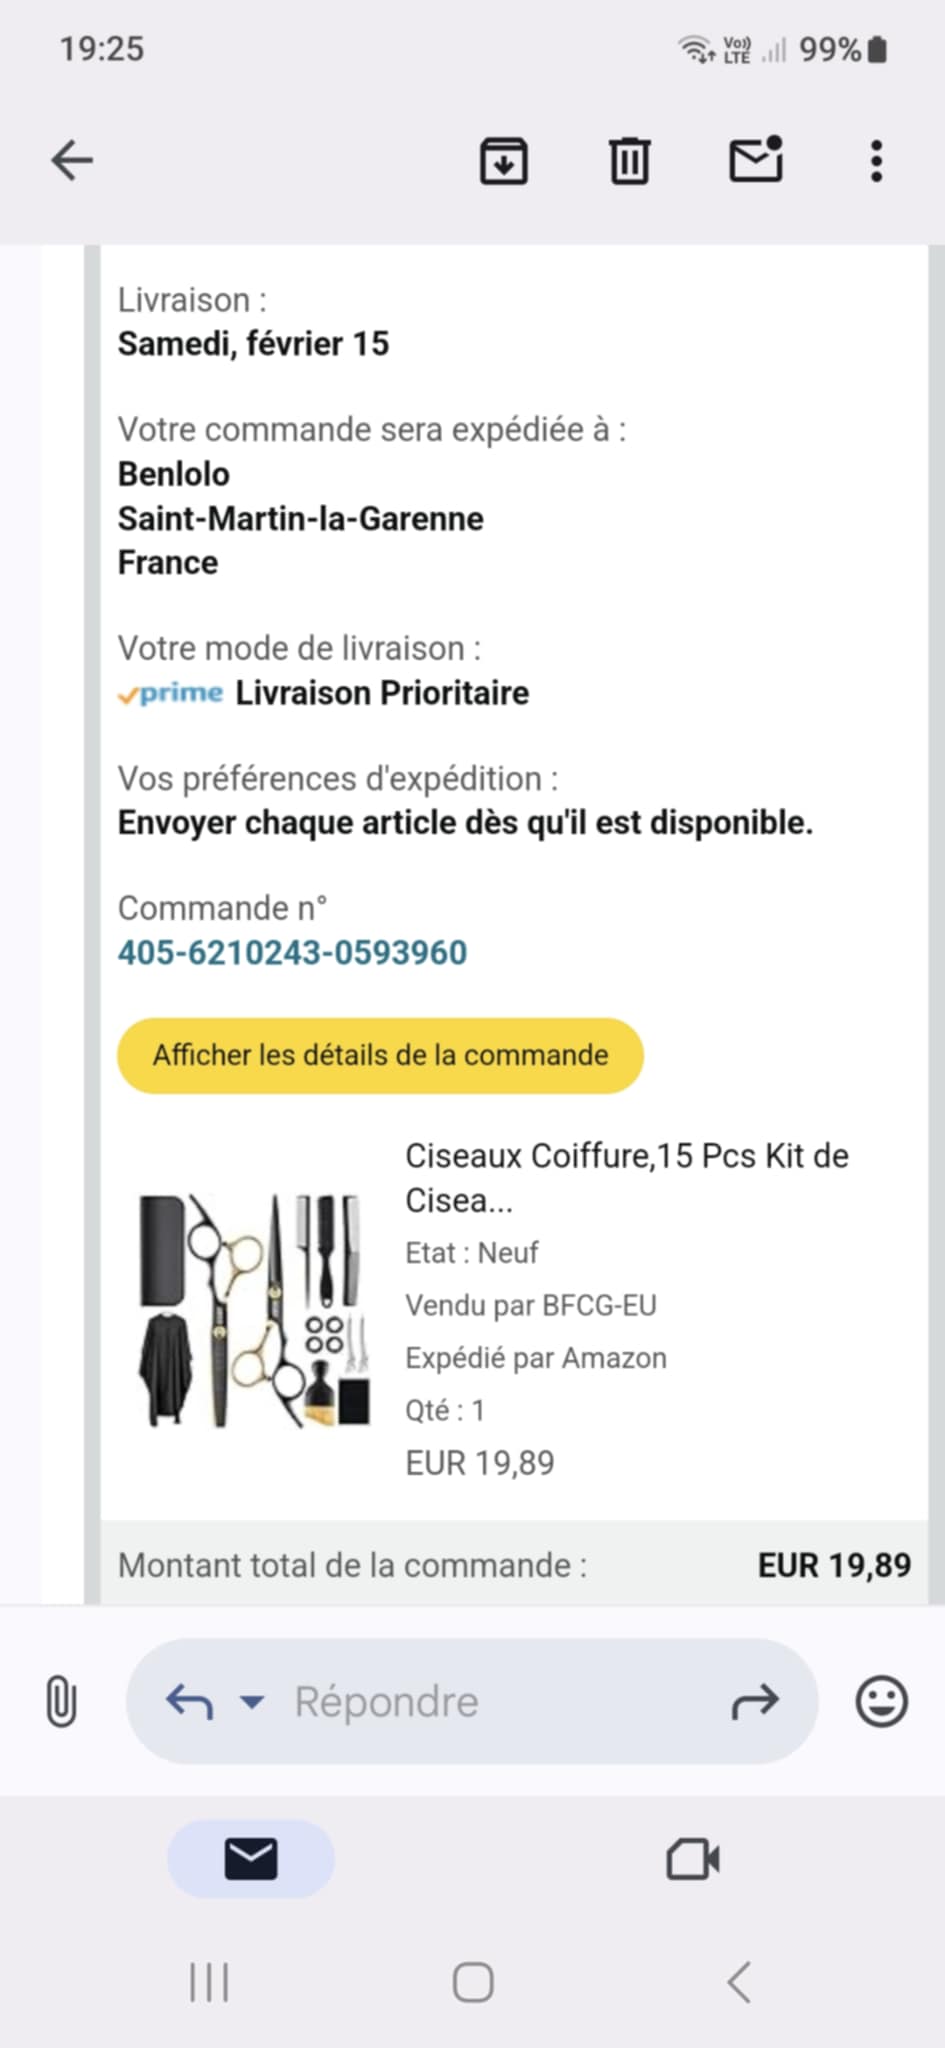945x2048 pixels.
Task: Switch to the Mail tab
Action: pyautogui.click(x=250, y=1859)
